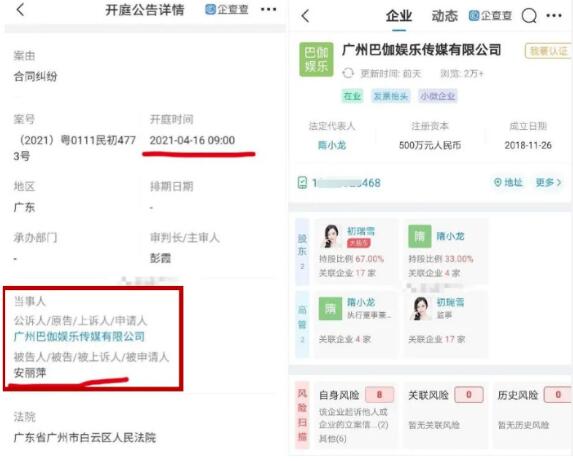Open 关联风险 count badge 0
This screenshot has width=573, height=461.
(x=469, y=395)
